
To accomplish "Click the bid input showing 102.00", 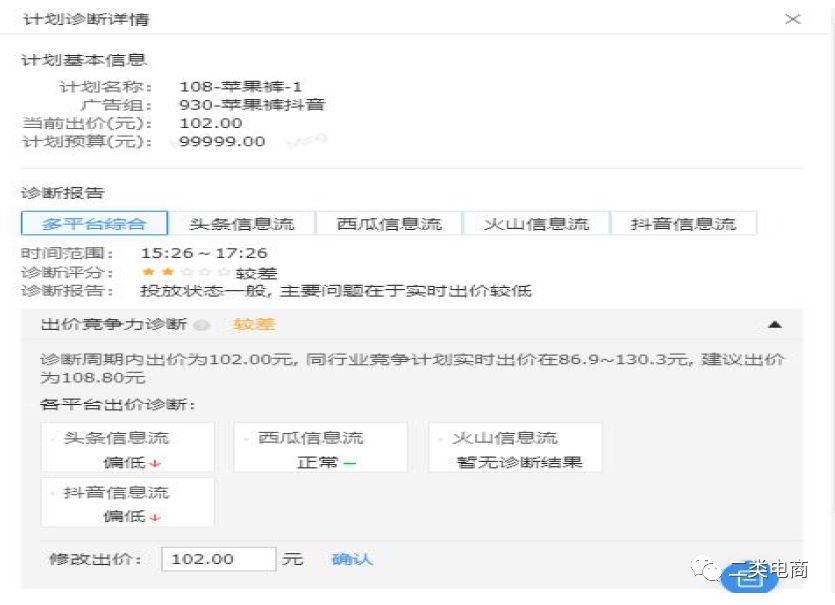I will point(218,559).
